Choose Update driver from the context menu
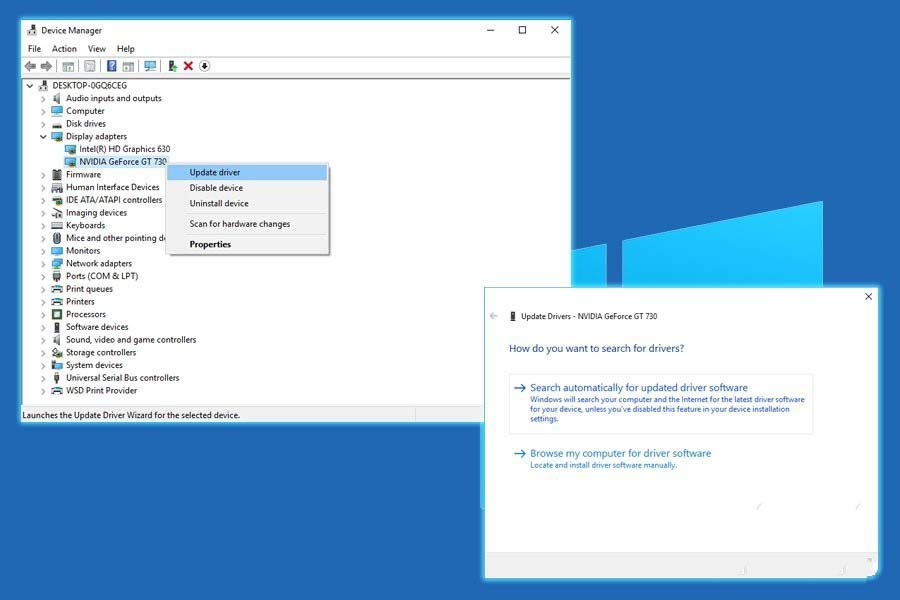 (247, 172)
